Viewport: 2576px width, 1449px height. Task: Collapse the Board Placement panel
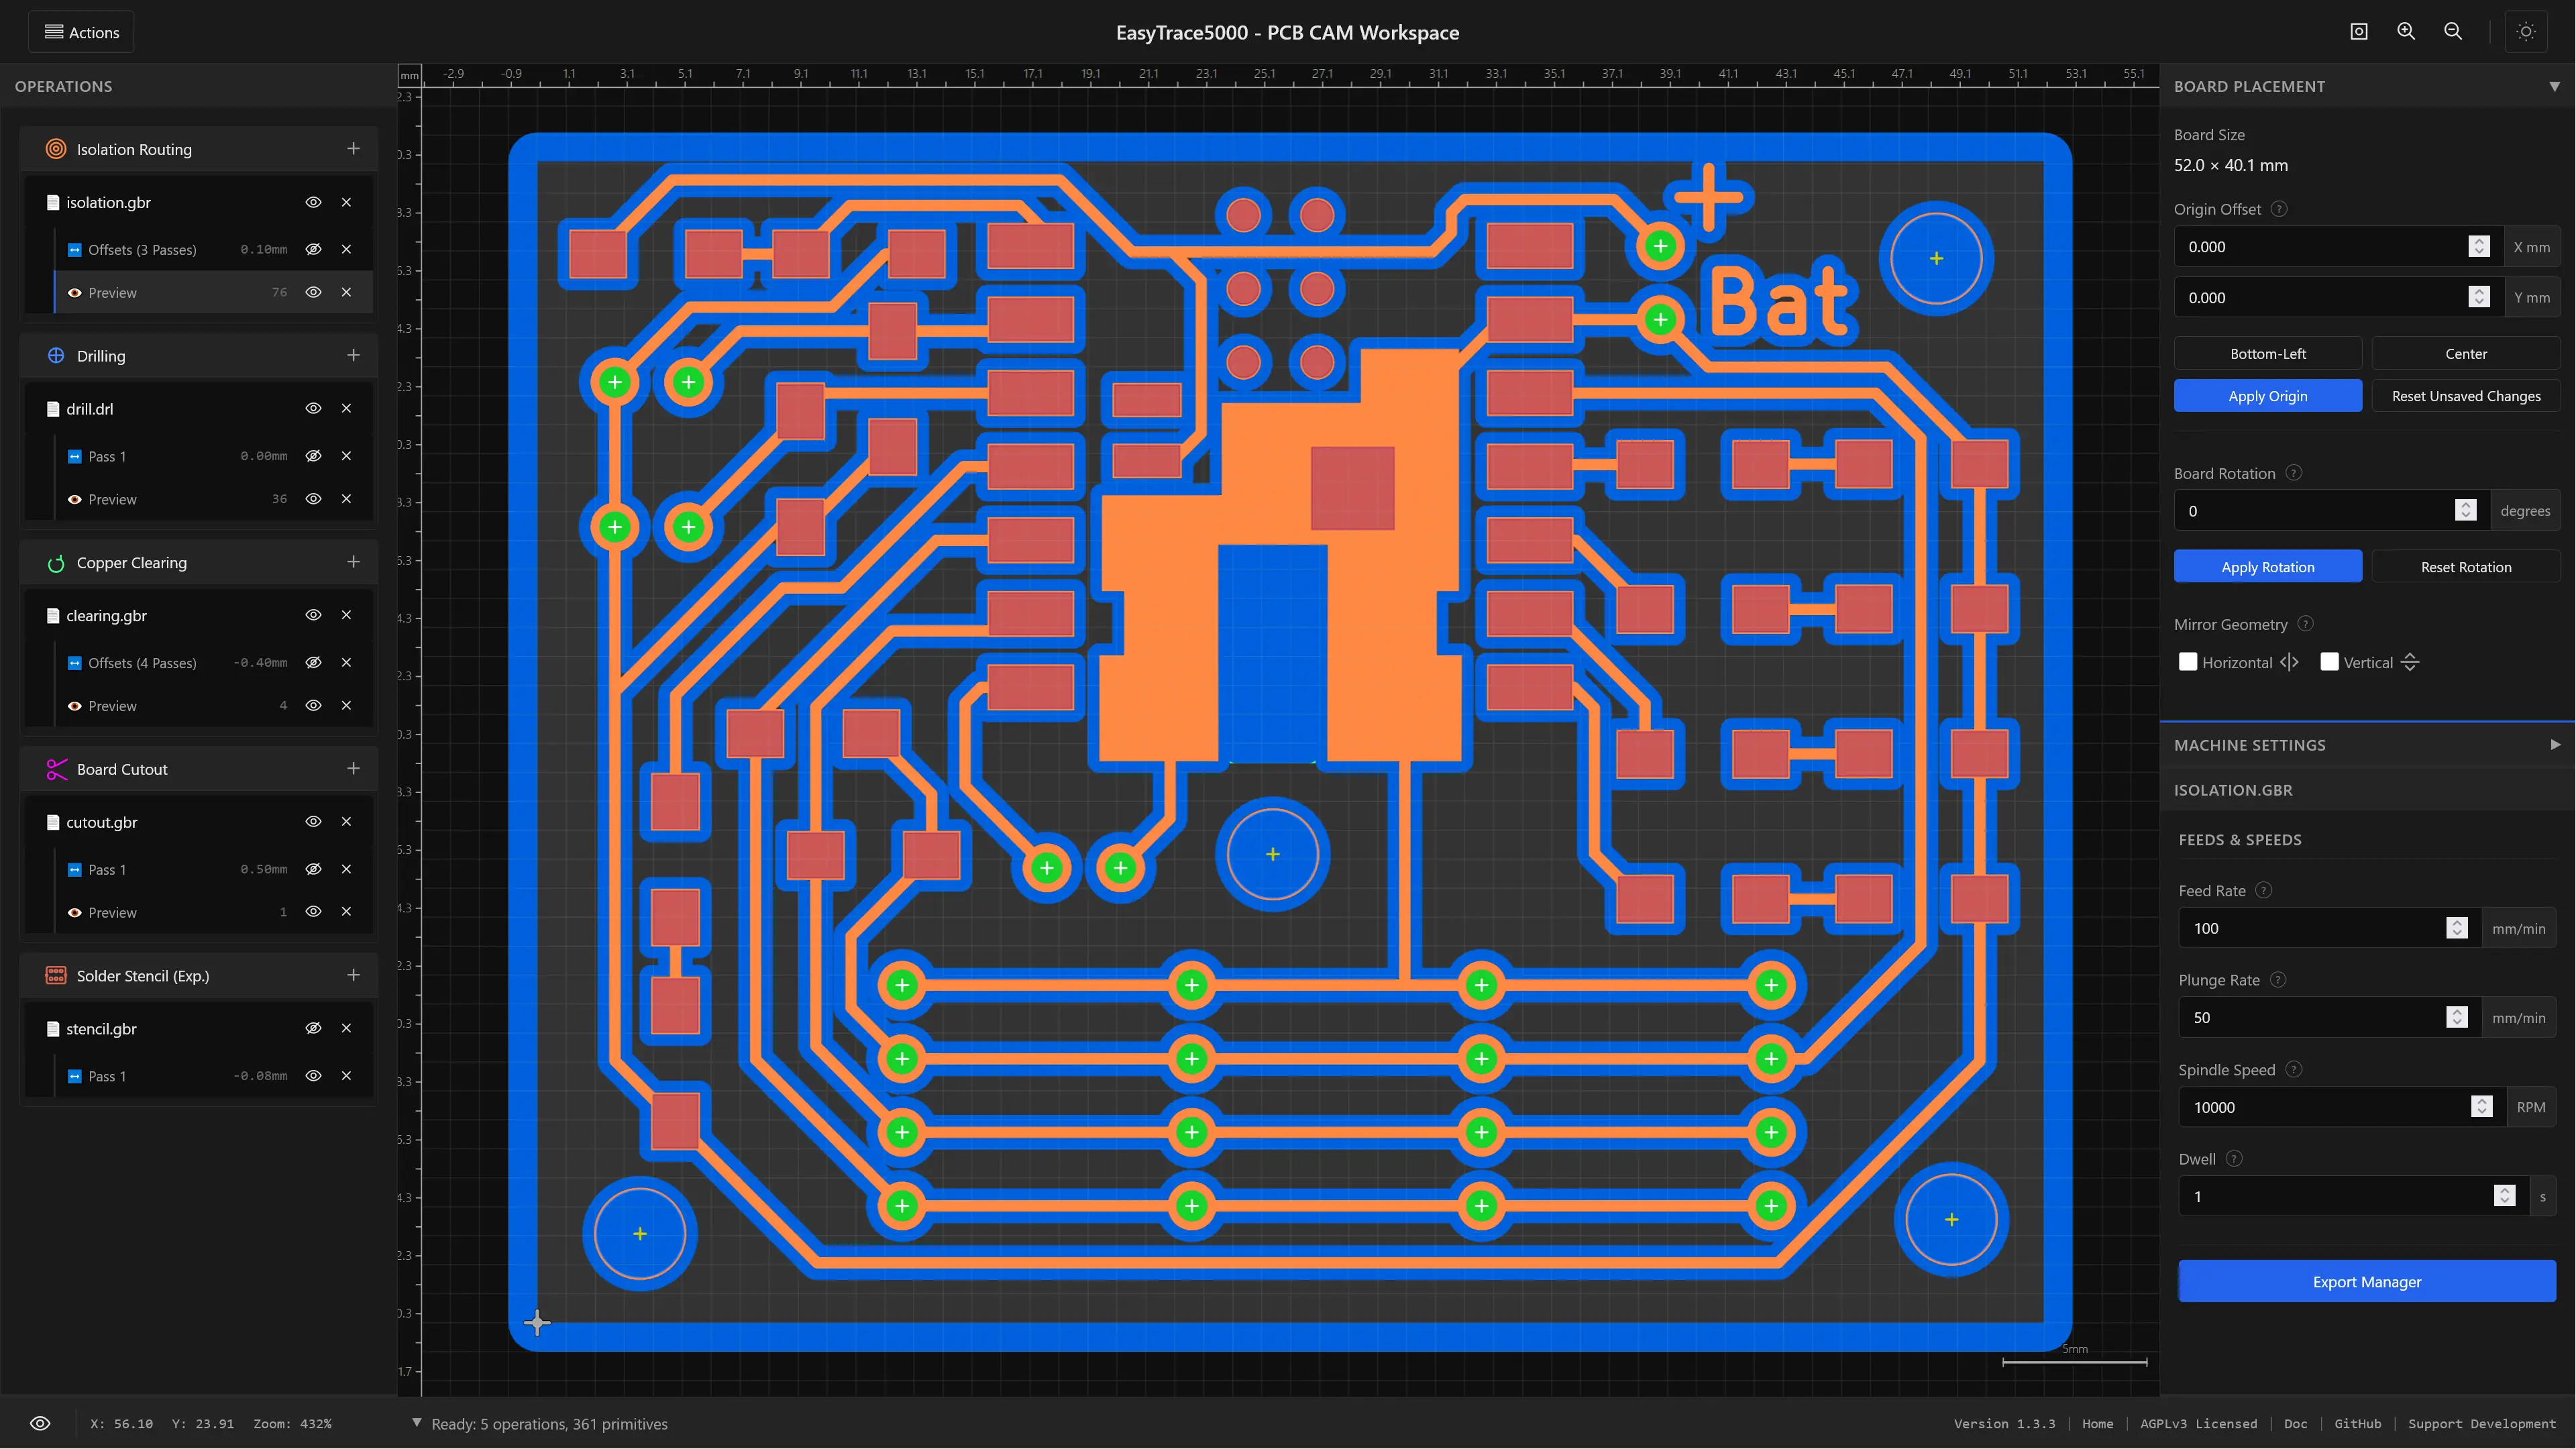click(2554, 86)
